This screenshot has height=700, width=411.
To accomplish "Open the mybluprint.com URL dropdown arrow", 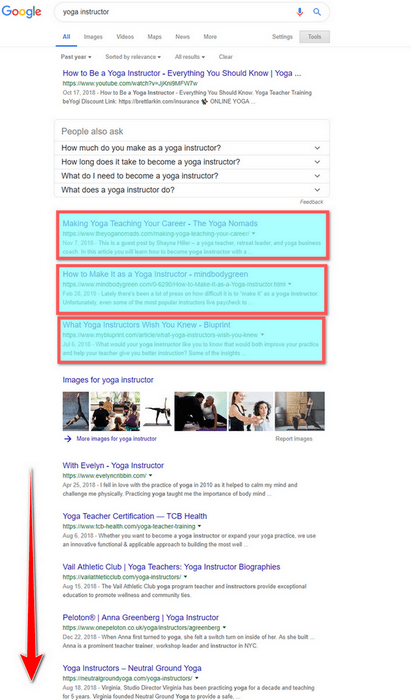I will pos(262,335).
